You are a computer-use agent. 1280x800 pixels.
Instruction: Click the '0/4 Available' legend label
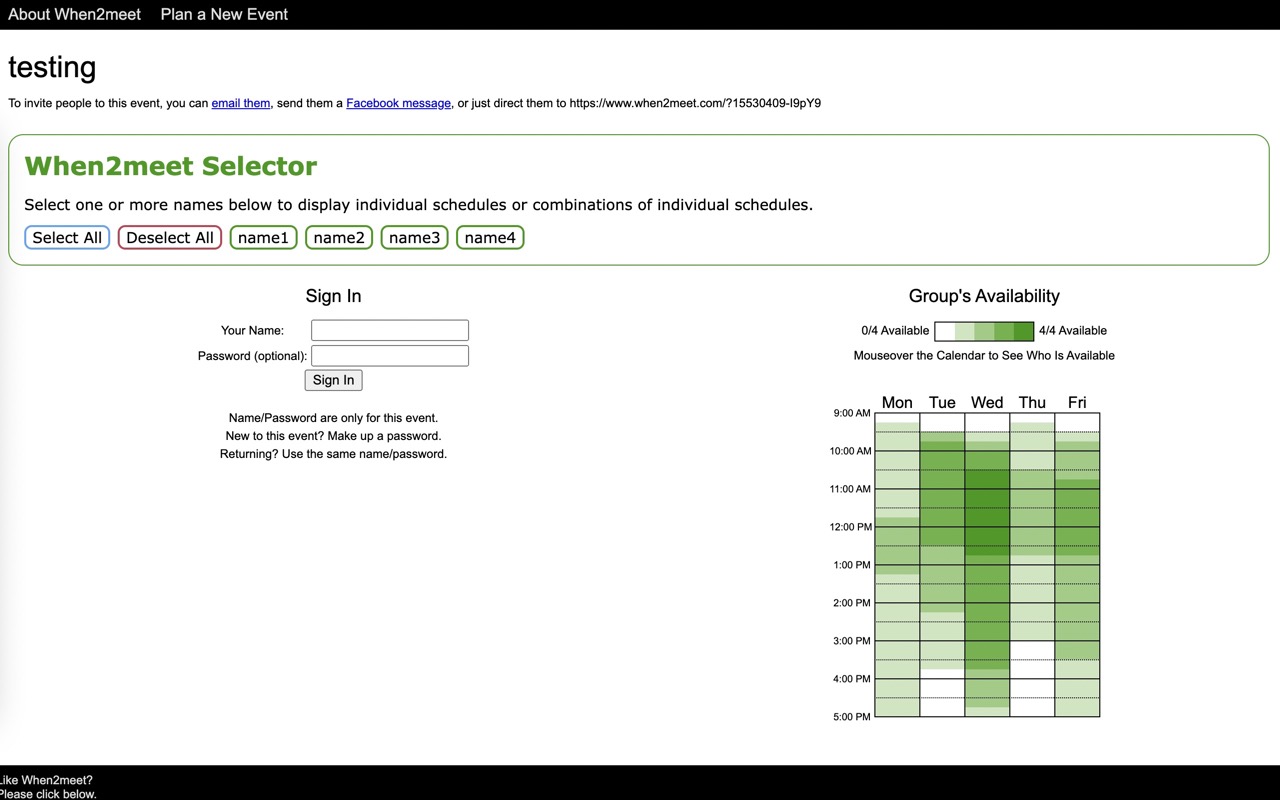click(895, 331)
